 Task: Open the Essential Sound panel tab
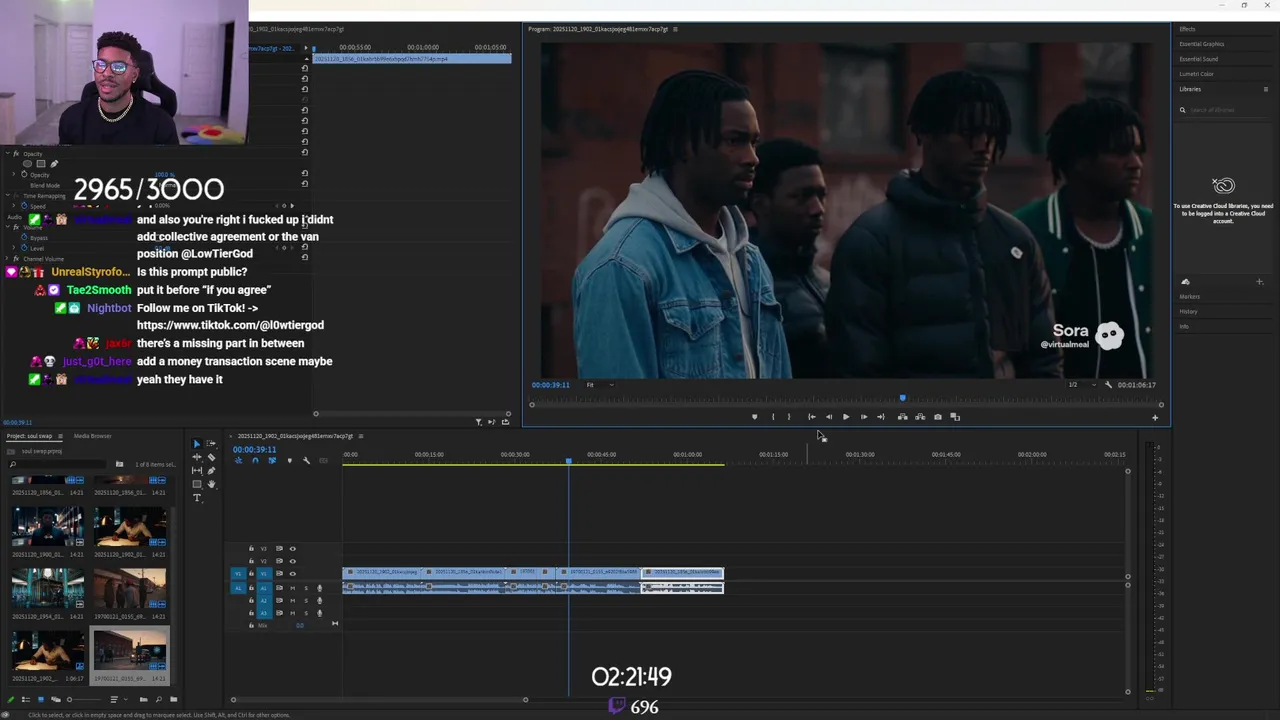coord(1199,59)
